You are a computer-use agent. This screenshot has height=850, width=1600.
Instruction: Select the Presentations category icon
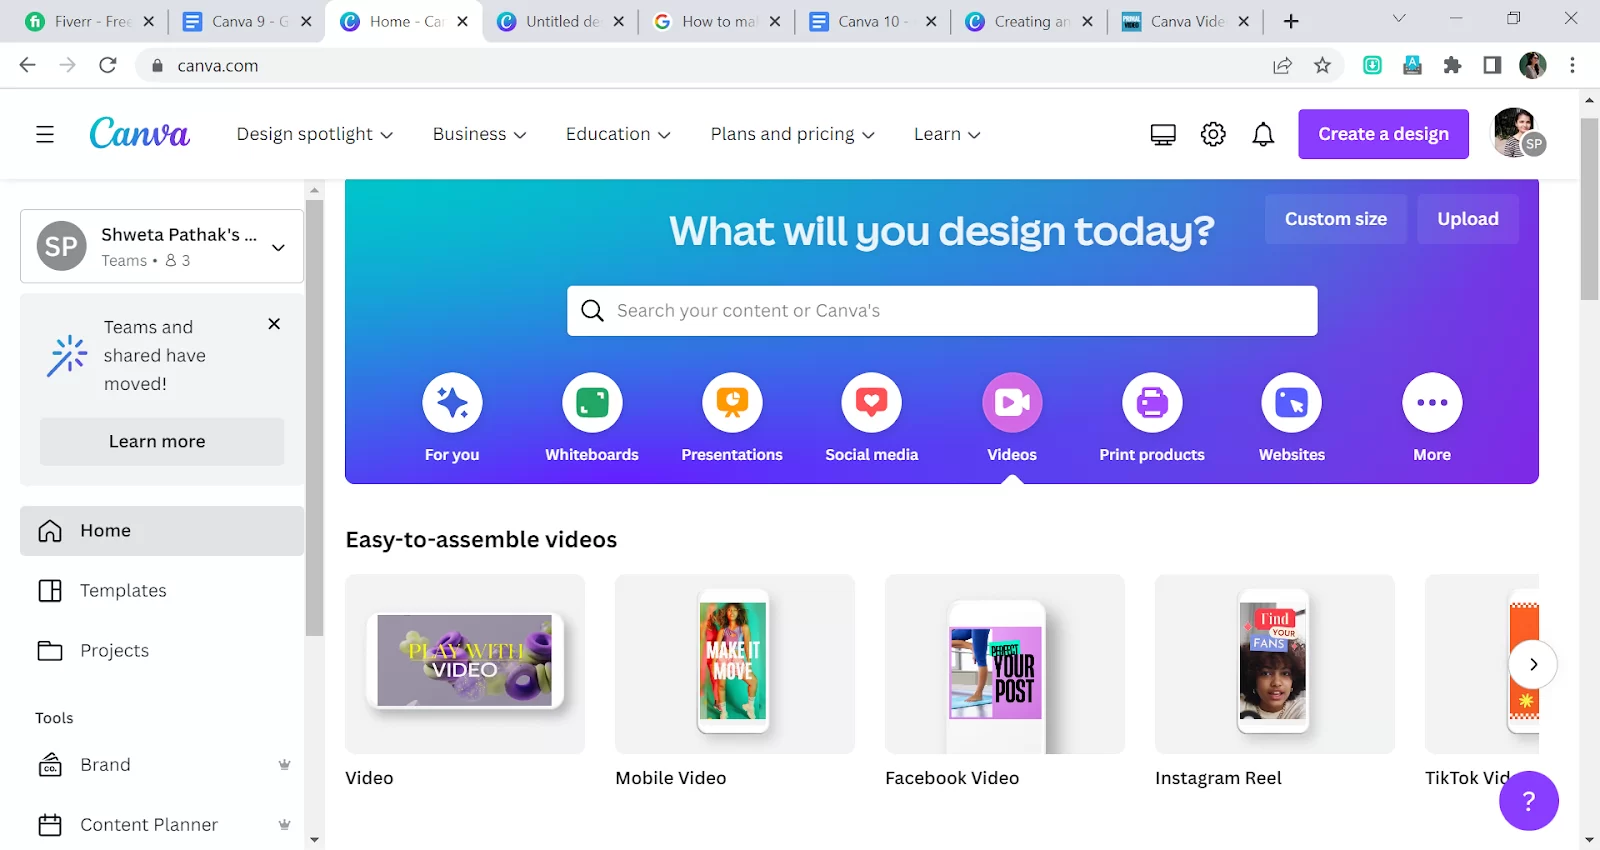click(732, 403)
